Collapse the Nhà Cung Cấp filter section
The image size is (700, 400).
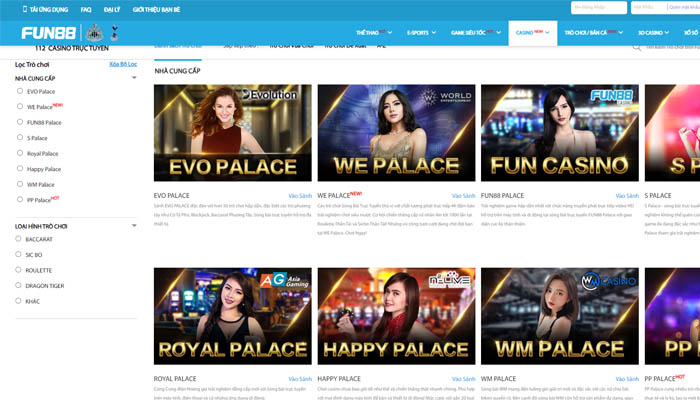click(x=134, y=78)
